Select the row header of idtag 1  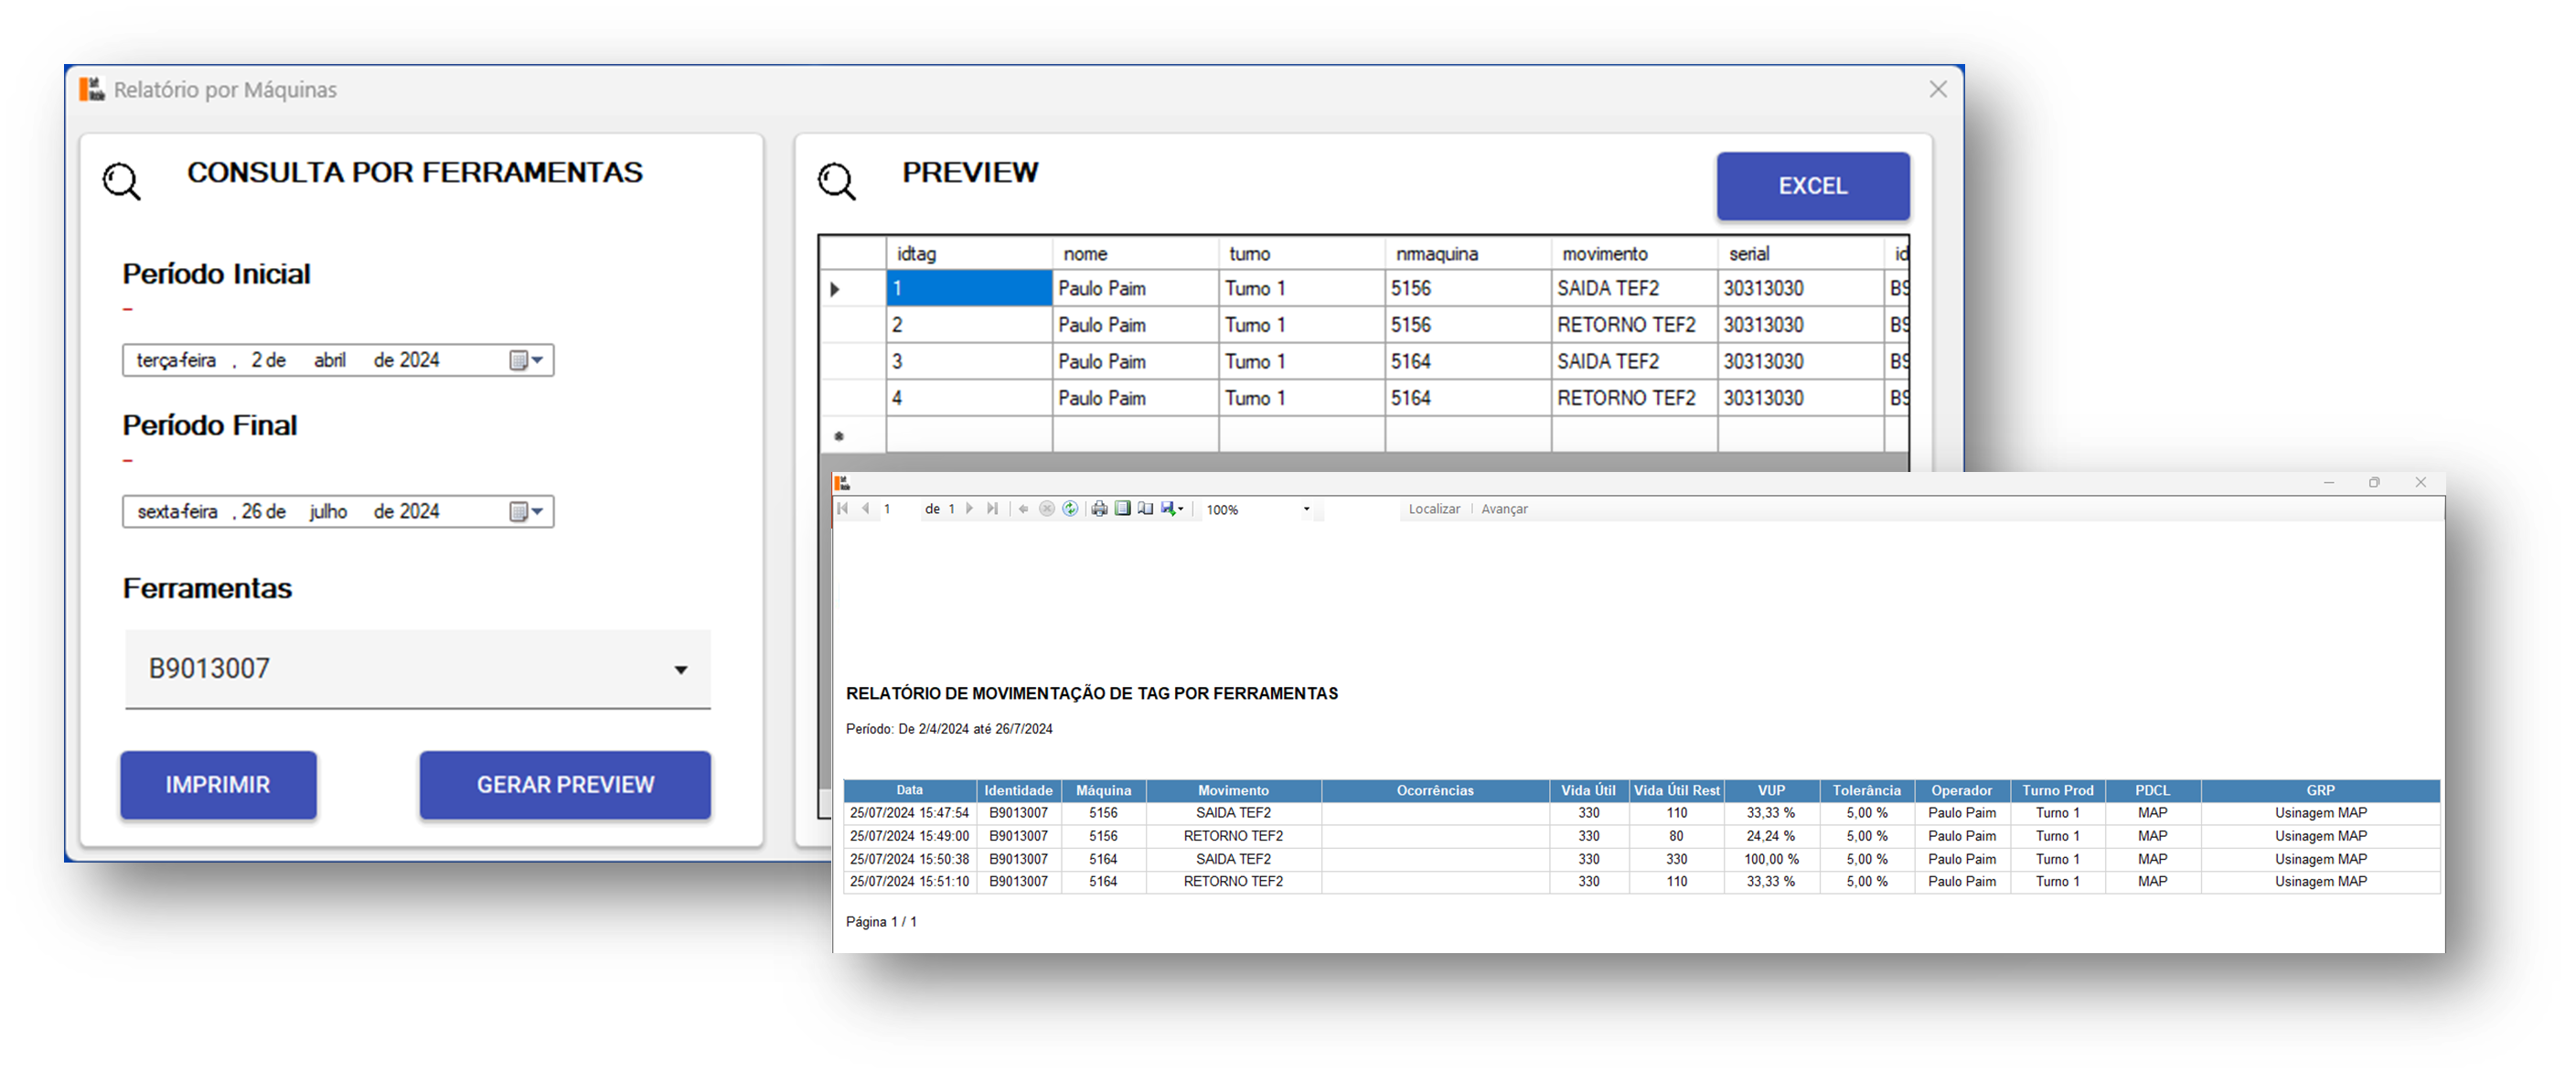click(852, 289)
